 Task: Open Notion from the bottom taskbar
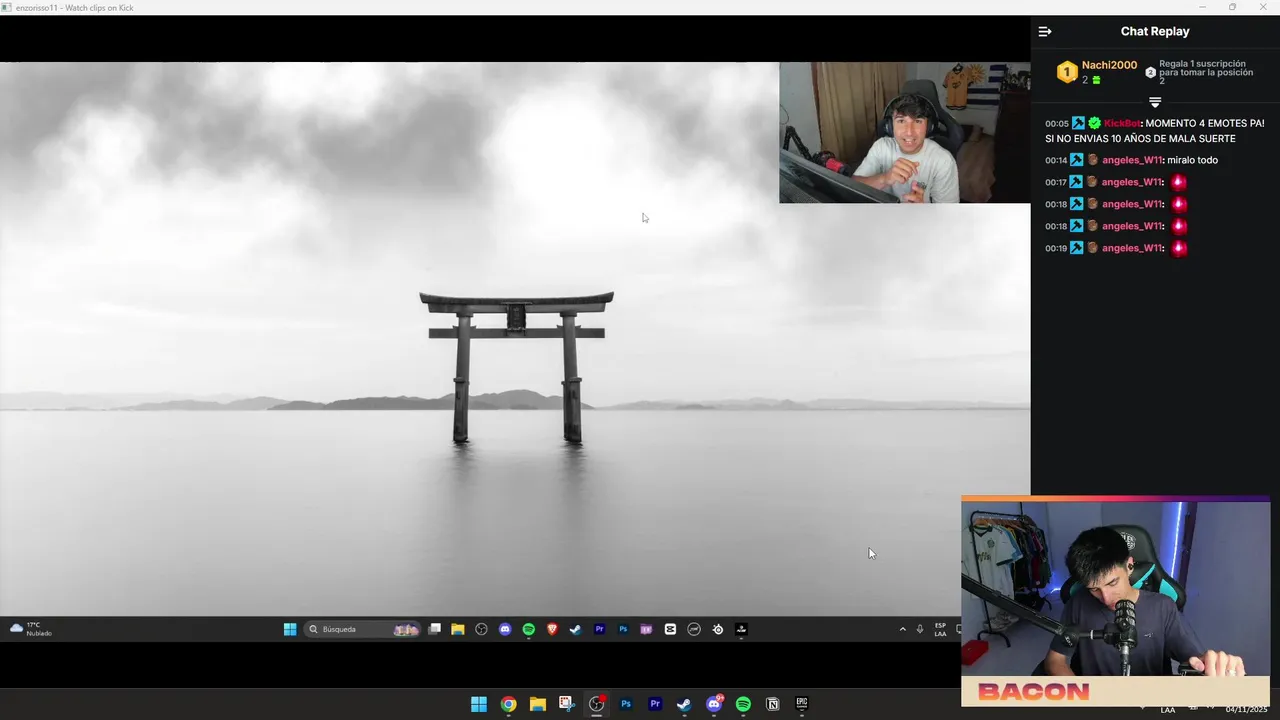(x=772, y=704)
